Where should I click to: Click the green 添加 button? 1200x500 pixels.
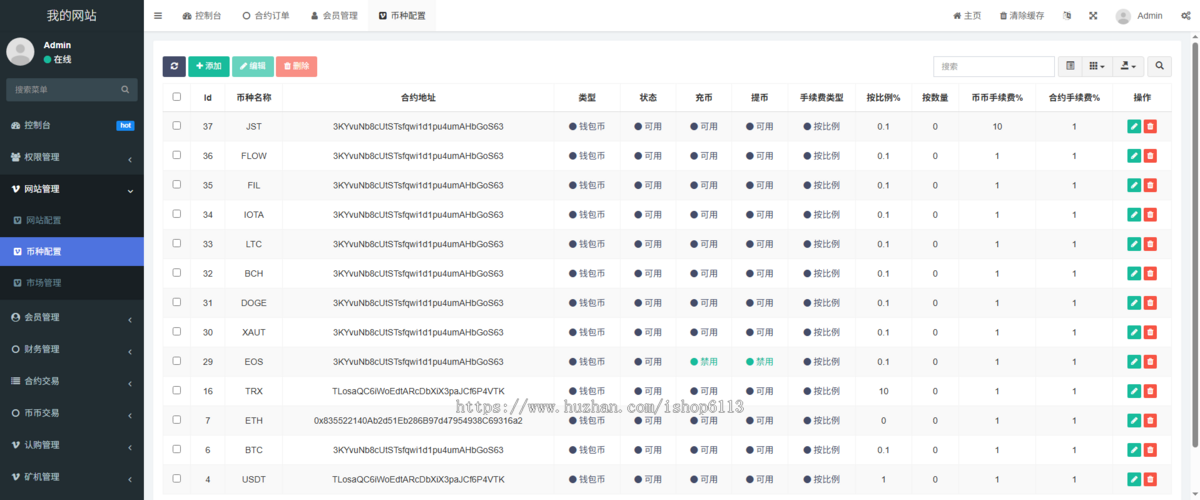point(208,66)
